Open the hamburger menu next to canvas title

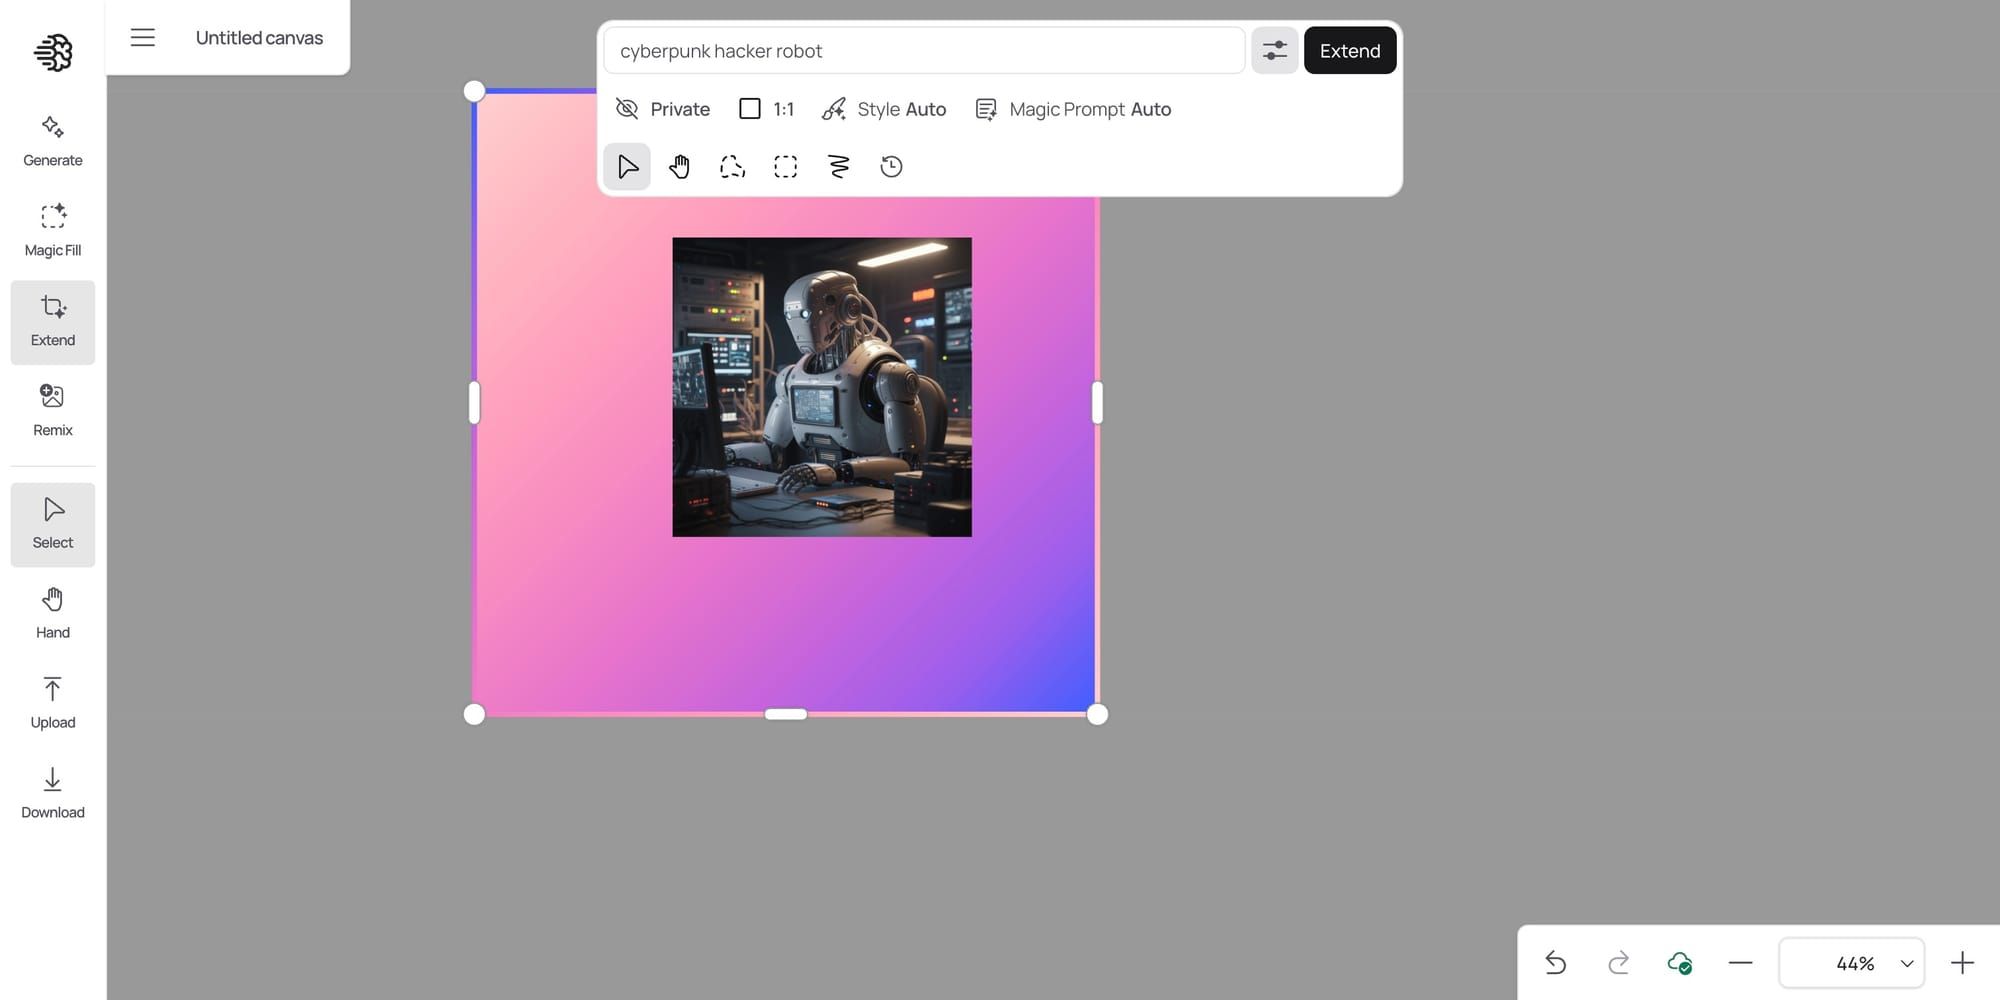coord(142,37)
